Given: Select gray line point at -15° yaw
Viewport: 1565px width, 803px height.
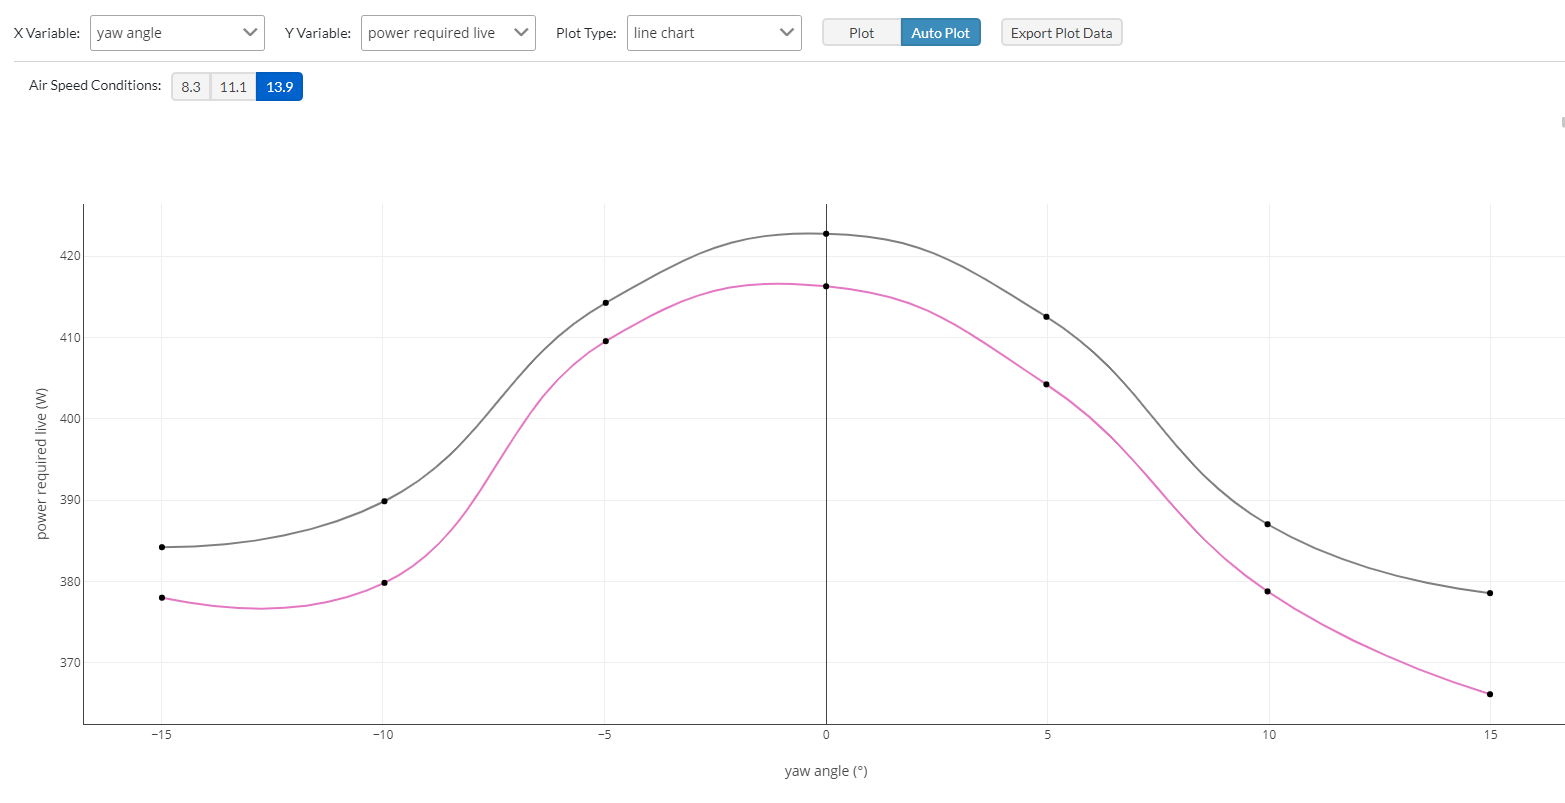Looking at the screenshot, I should pyautogui.click(x=162, y=547).
